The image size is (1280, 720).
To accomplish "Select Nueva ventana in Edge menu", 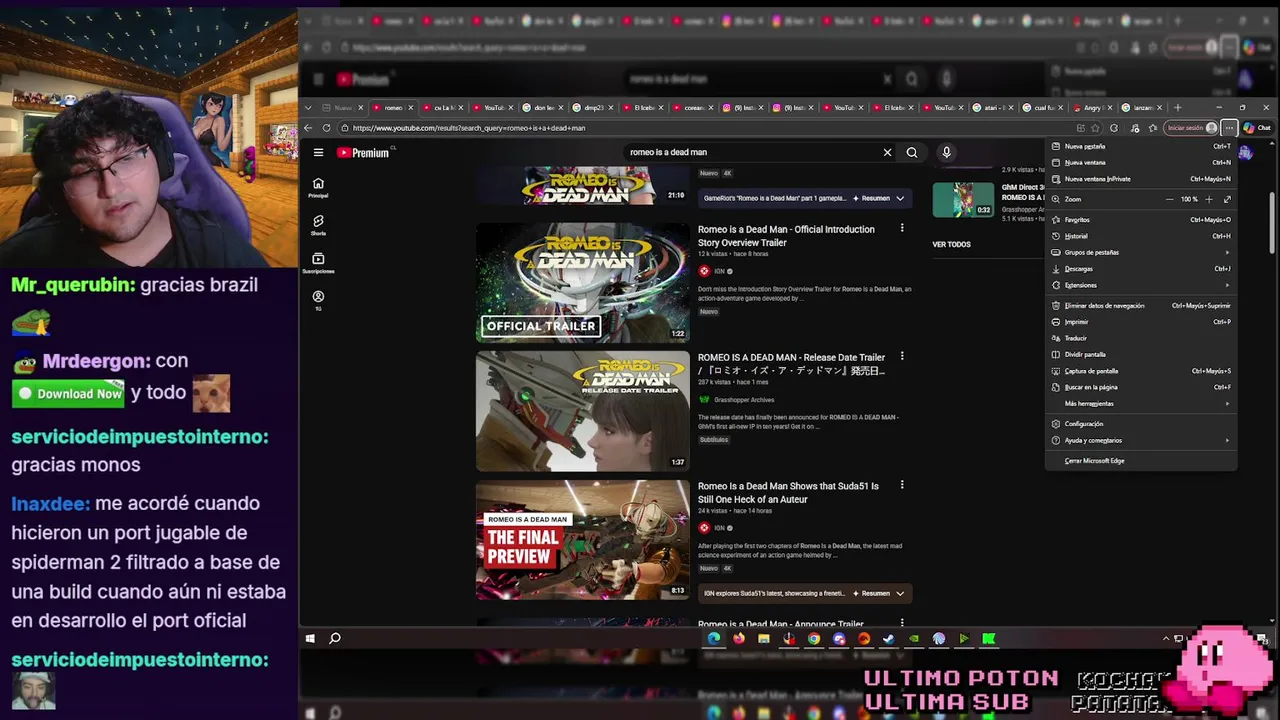I will [x=1141, y=162].
